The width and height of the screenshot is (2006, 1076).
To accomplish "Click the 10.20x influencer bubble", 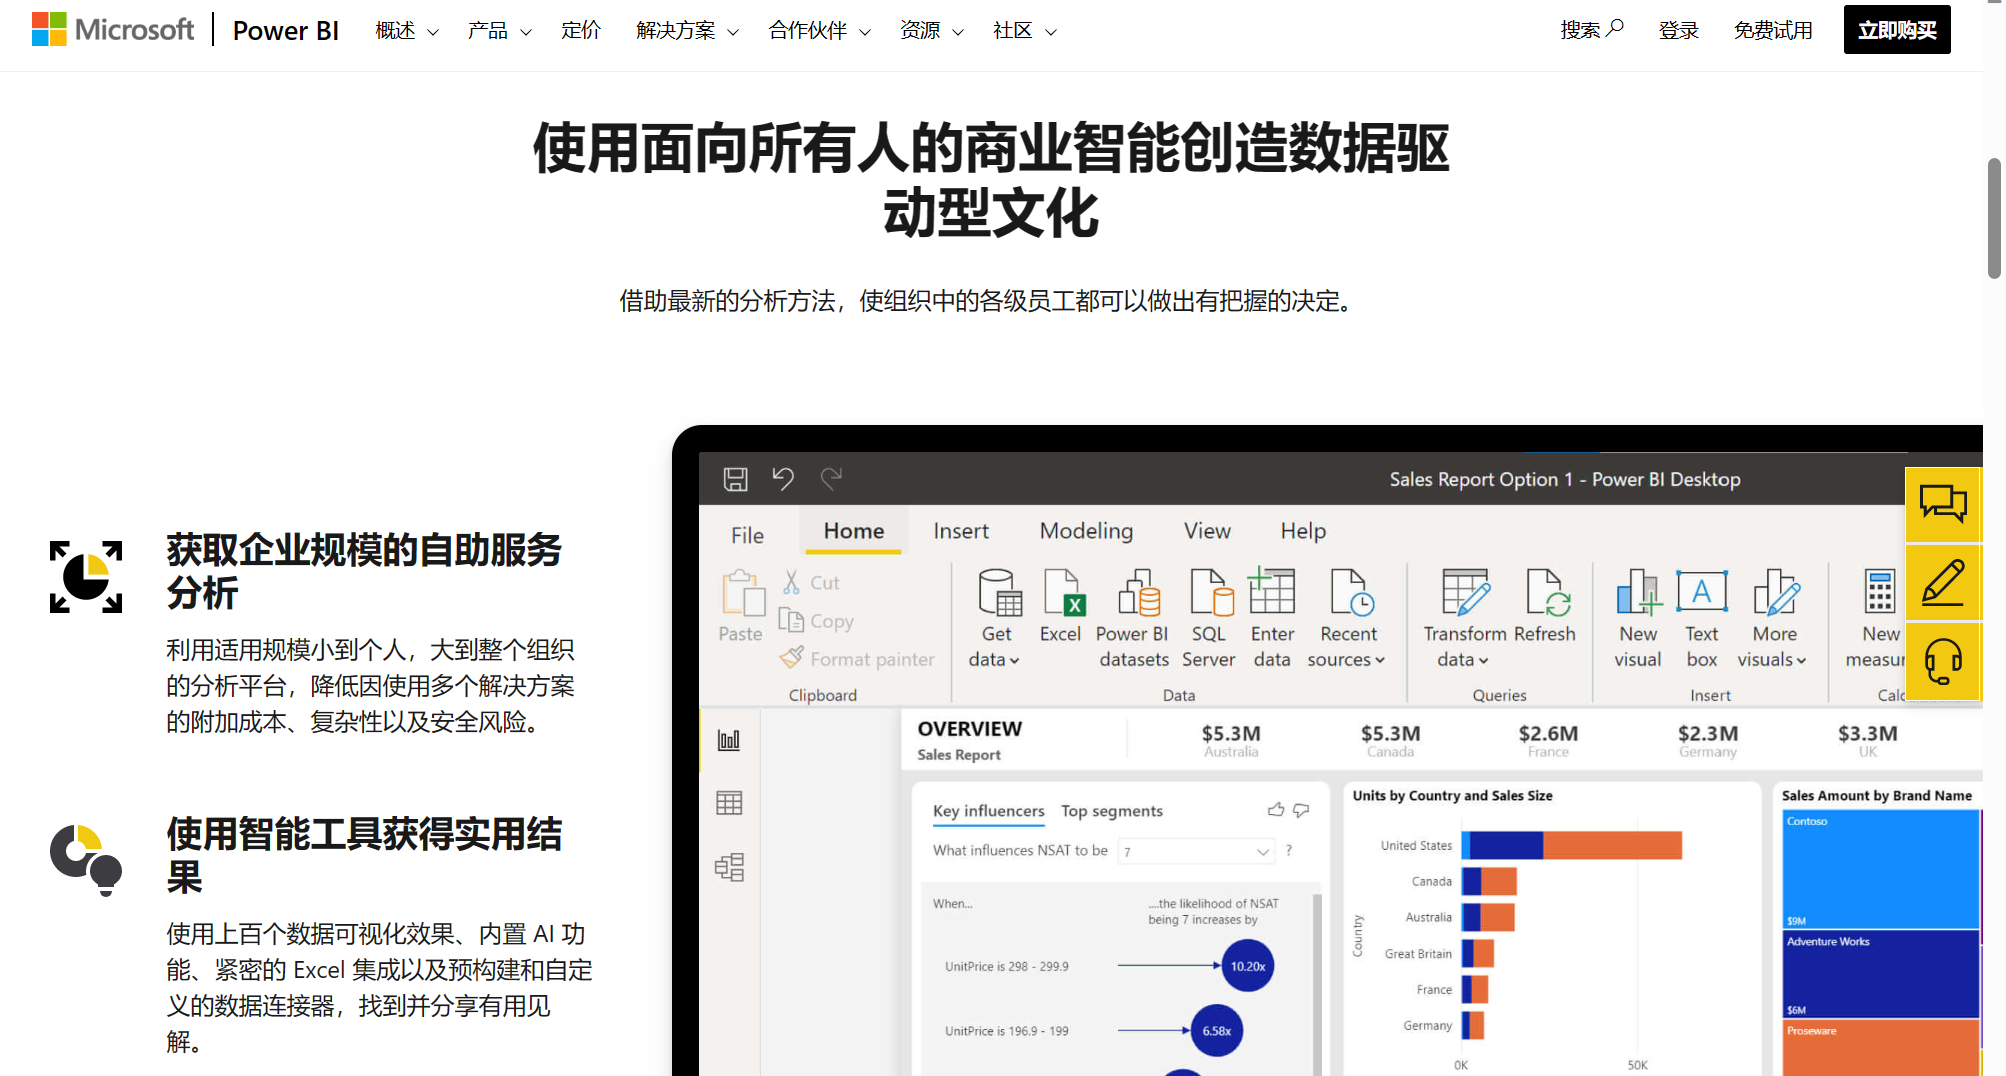I will pos(1247,966).
